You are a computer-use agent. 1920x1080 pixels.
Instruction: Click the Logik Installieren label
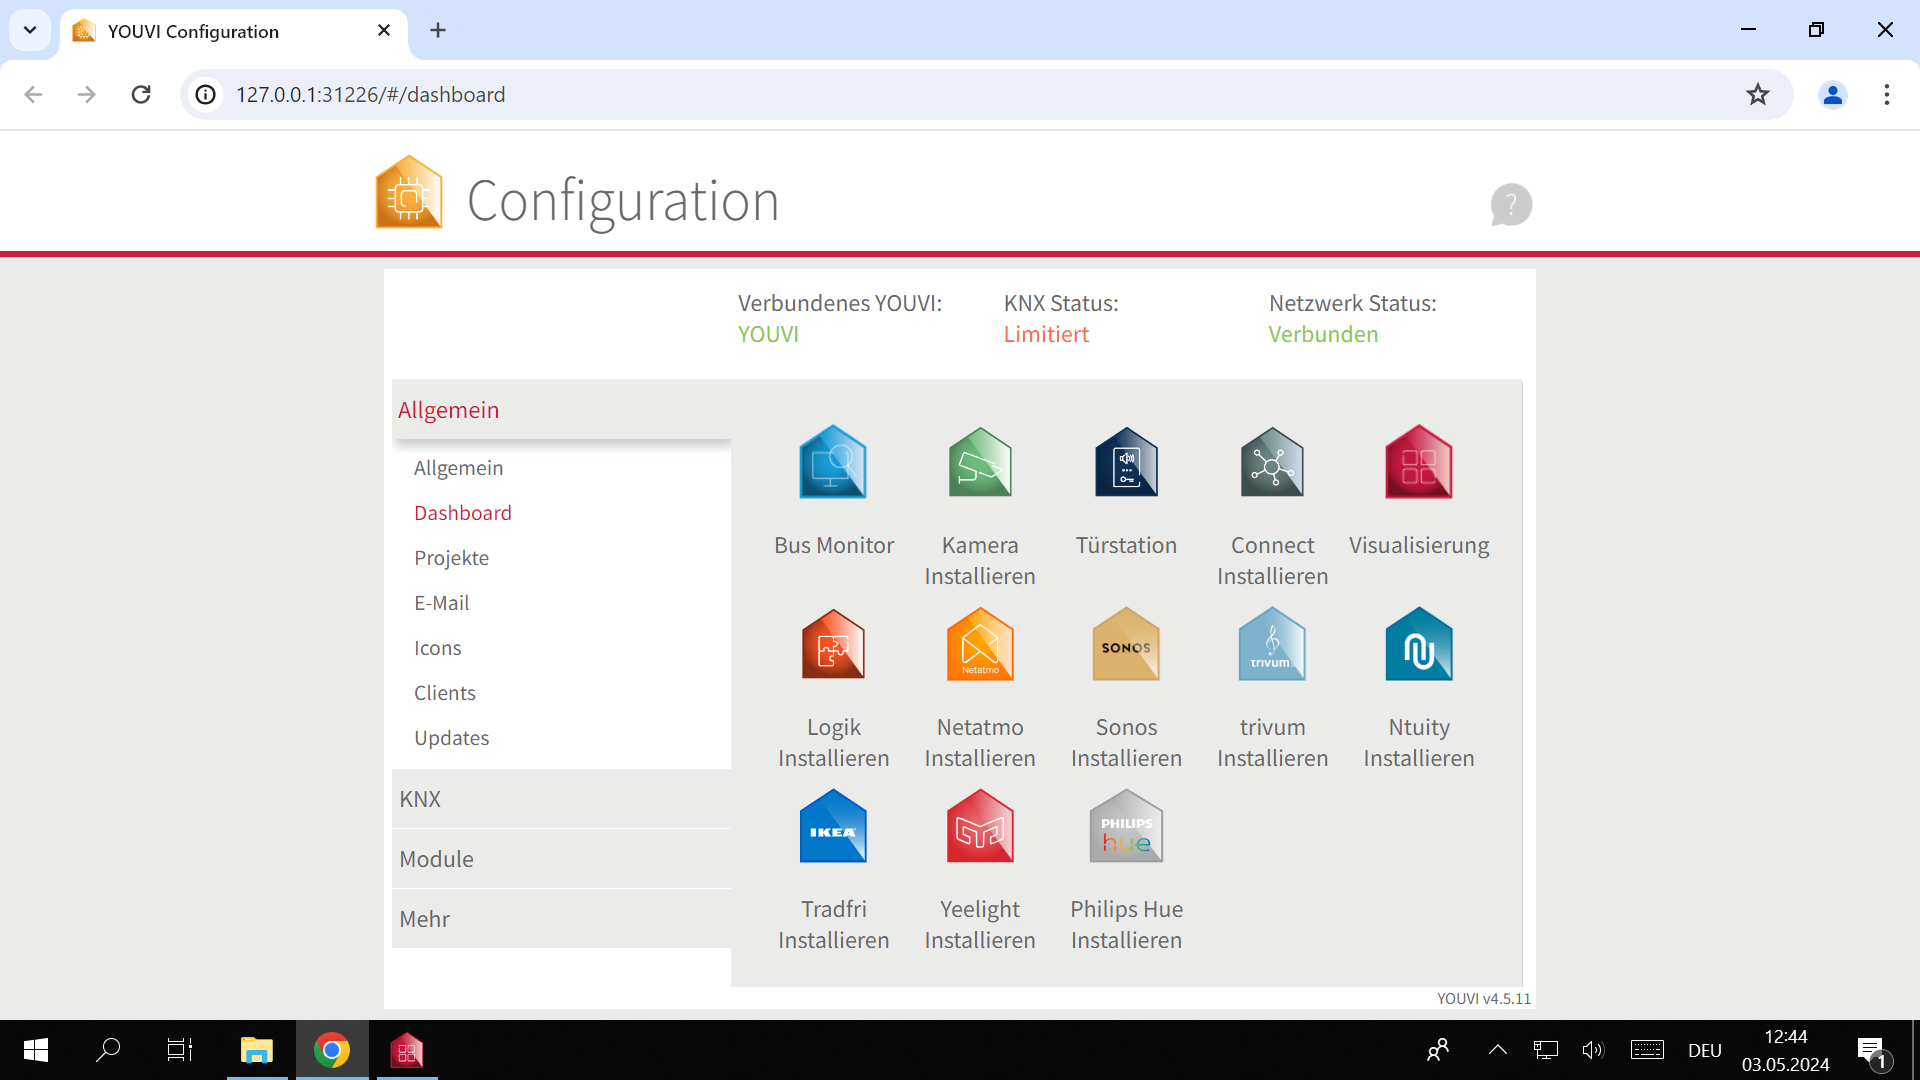[x=834, y=743]
